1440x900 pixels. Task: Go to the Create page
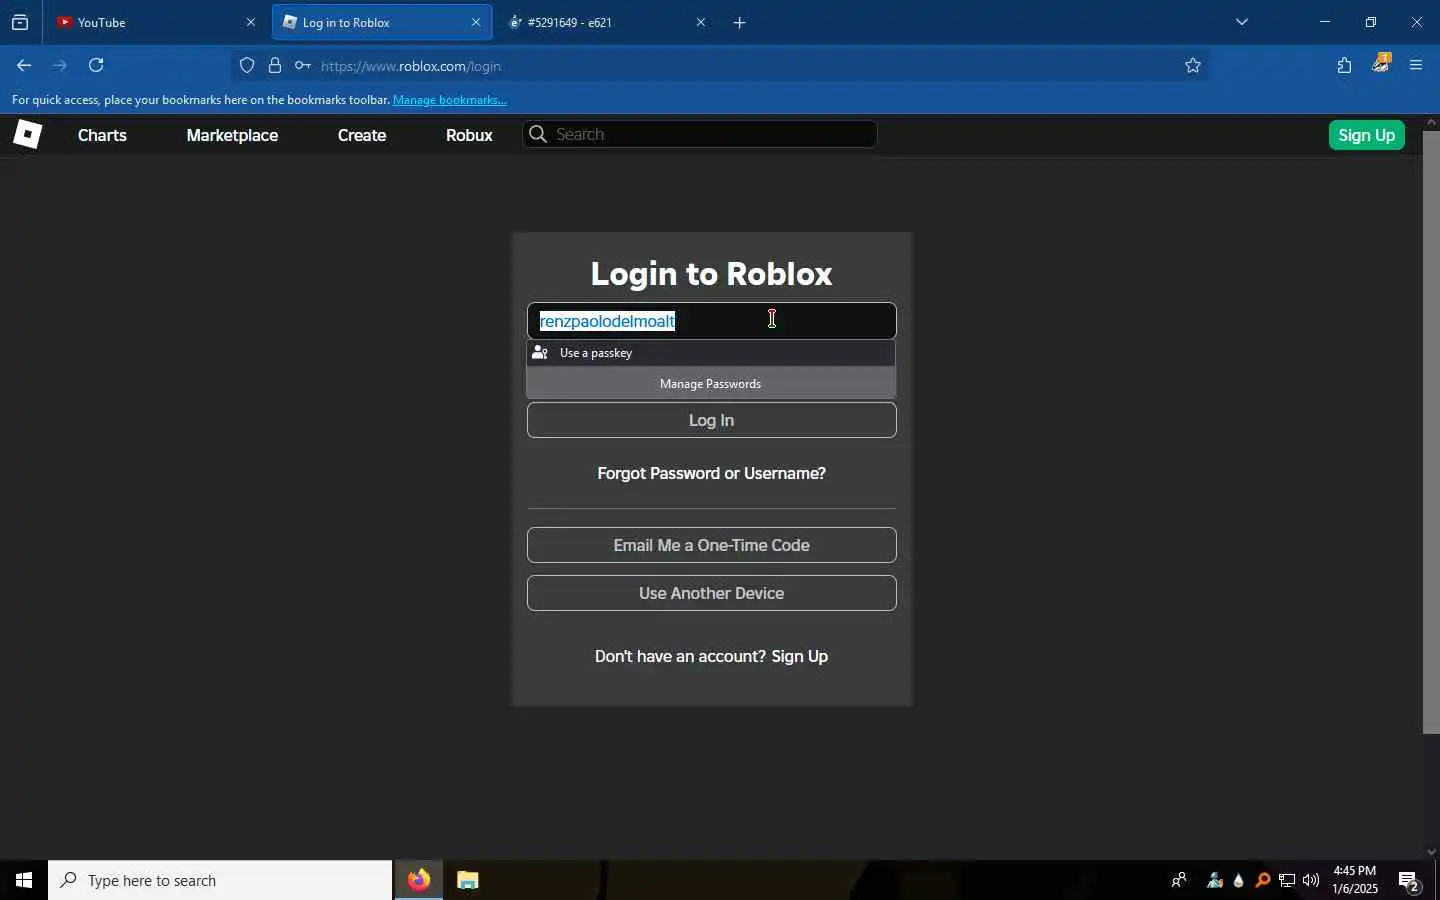click(362, 135)
